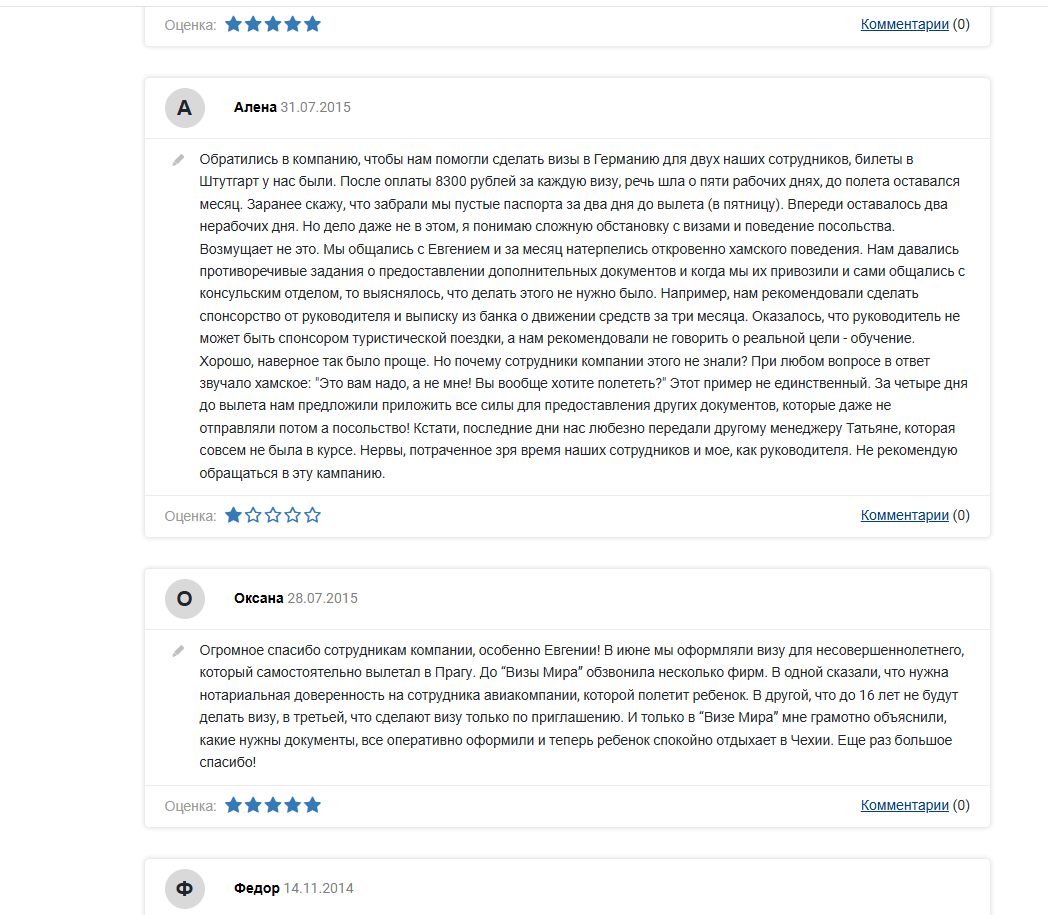
Task: Click Алена's round avatar icon
Action: (184, 108)
